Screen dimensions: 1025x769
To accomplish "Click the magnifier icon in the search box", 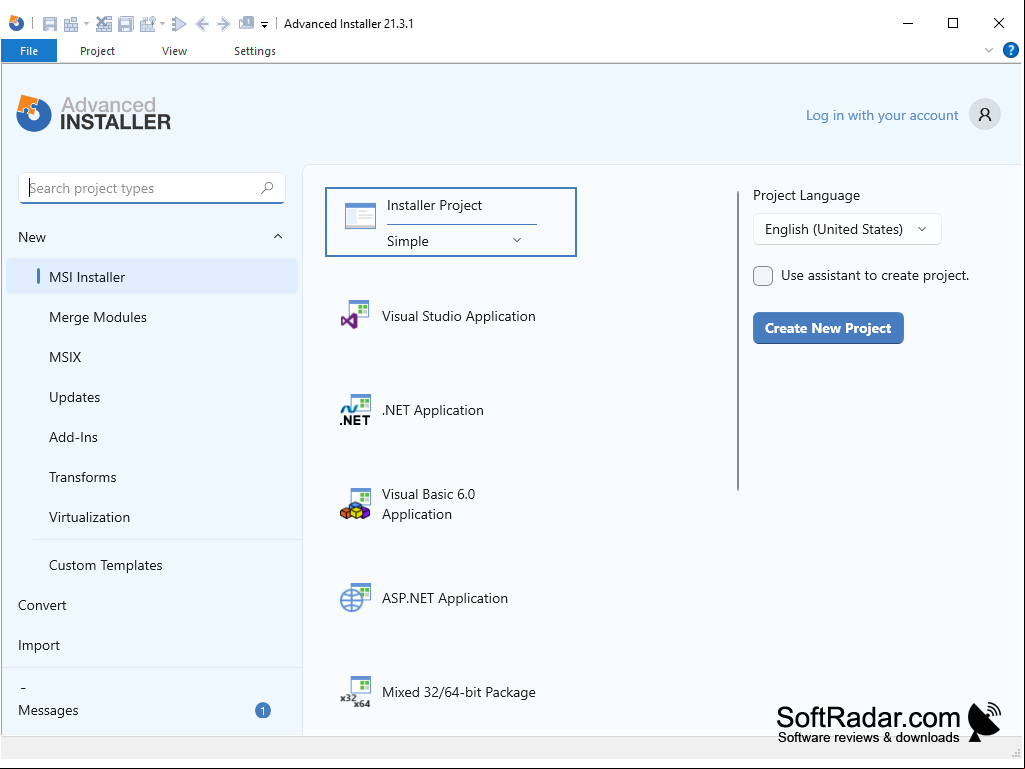I will click(267, 188).
